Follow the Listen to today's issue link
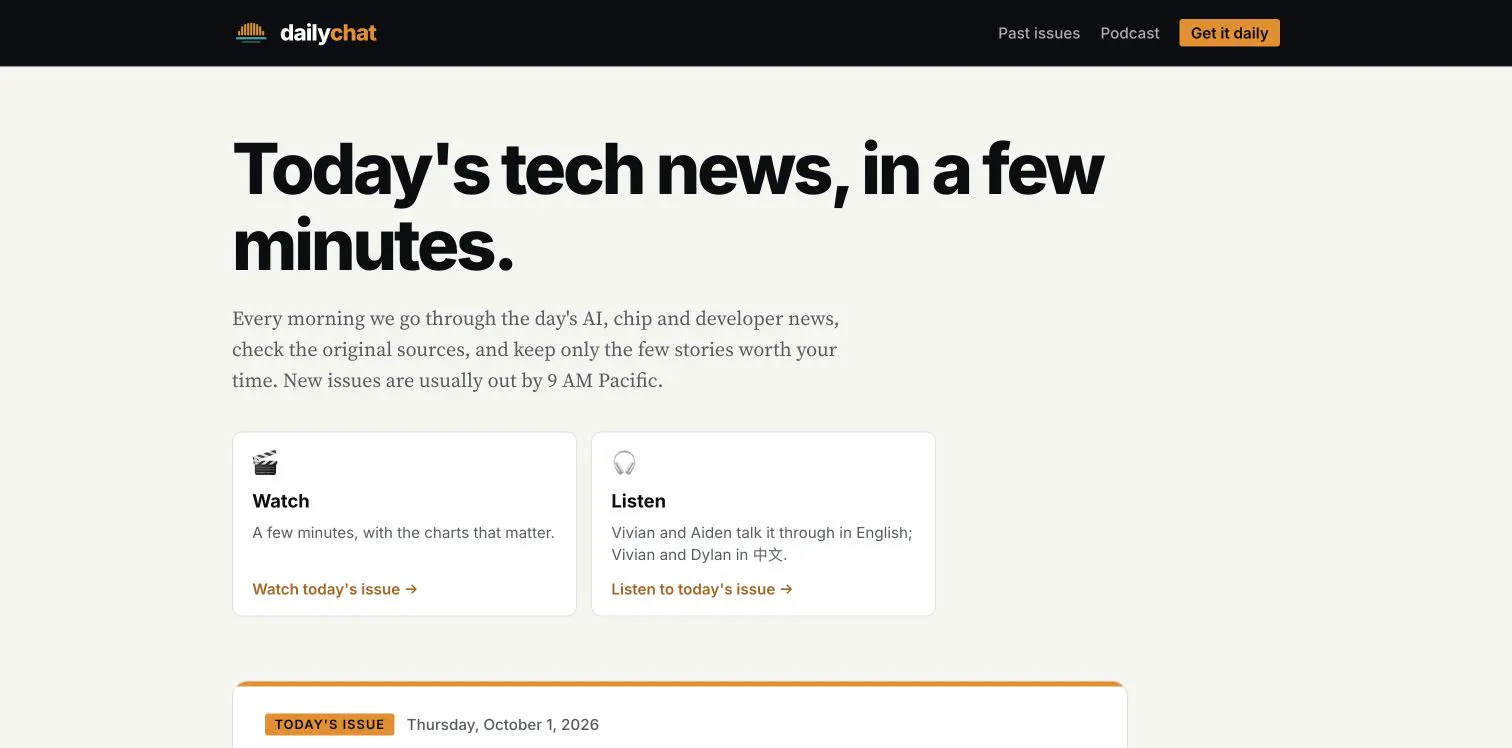 point(702,589)
